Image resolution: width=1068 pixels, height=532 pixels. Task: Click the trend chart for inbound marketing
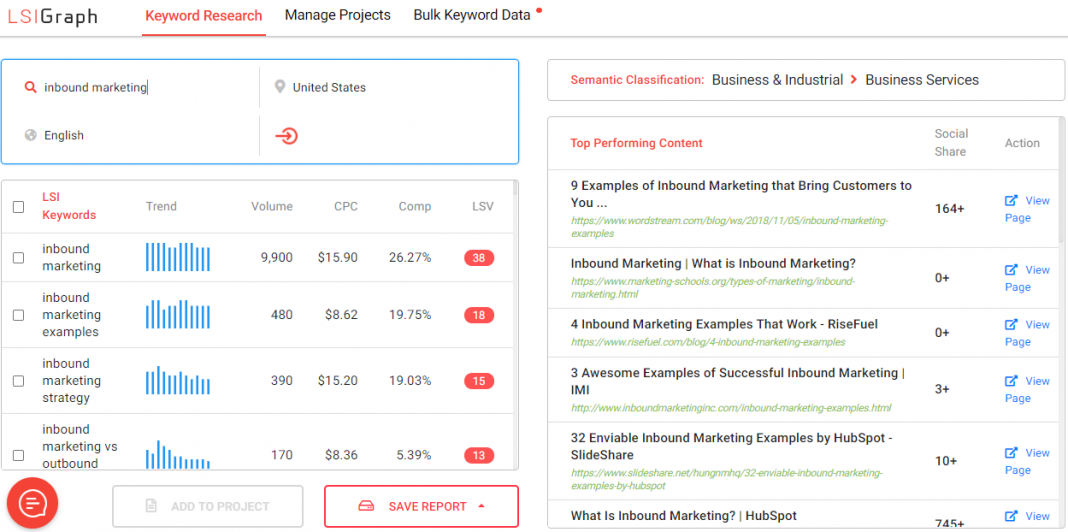178,257
